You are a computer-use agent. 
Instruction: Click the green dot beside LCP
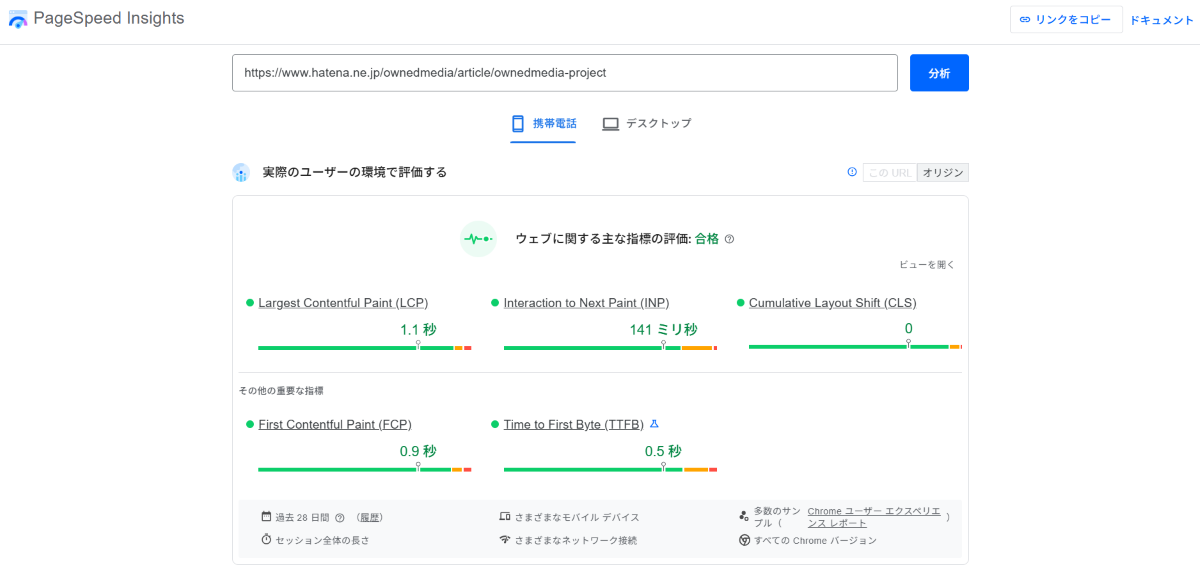250,303
